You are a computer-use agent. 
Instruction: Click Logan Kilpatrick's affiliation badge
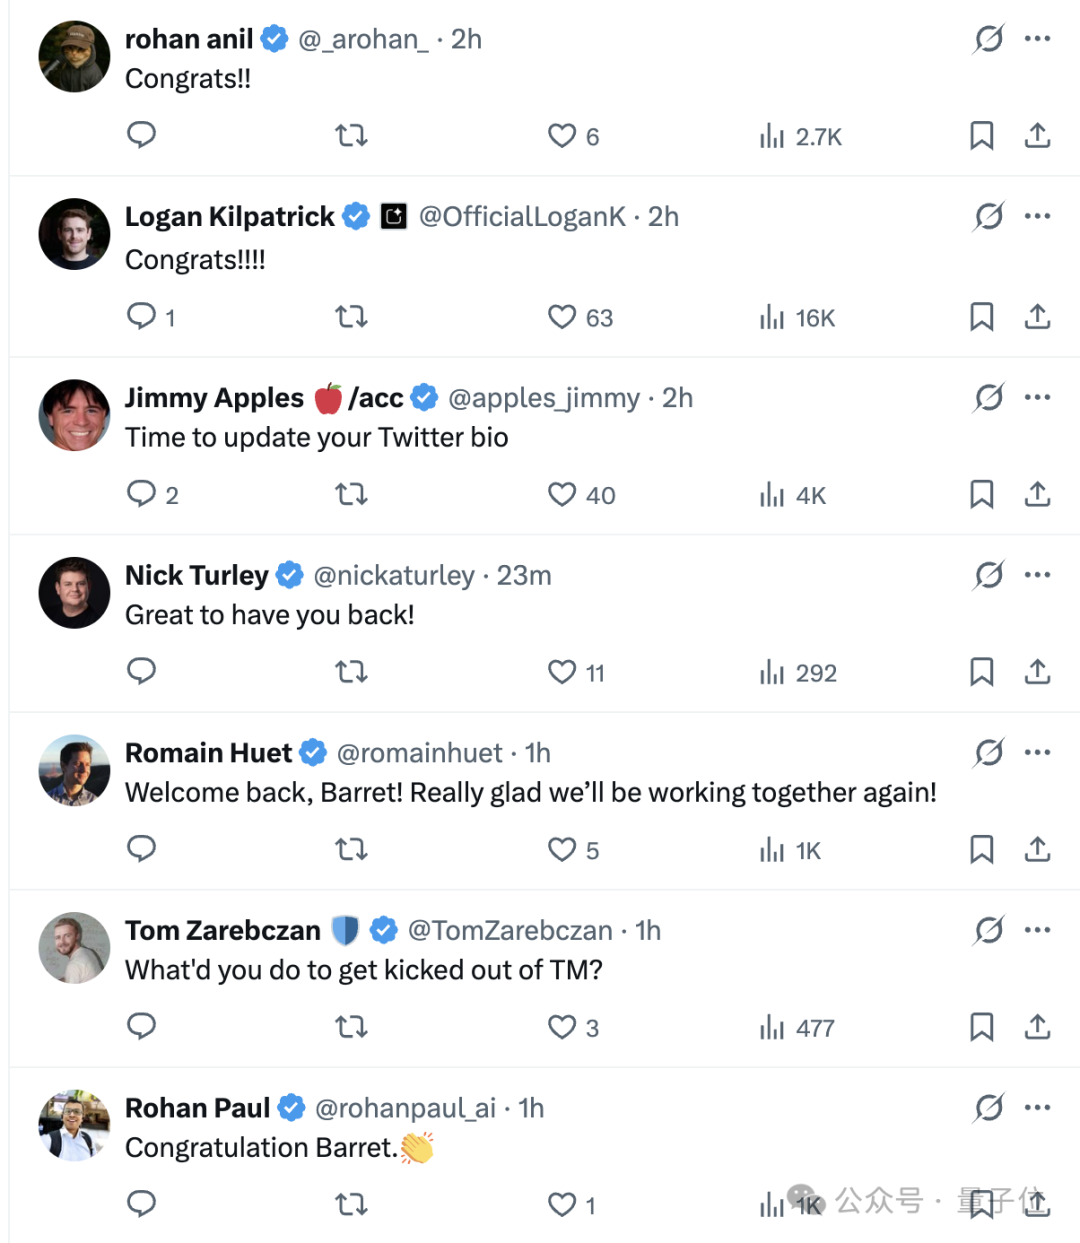[x=394, y=216]
